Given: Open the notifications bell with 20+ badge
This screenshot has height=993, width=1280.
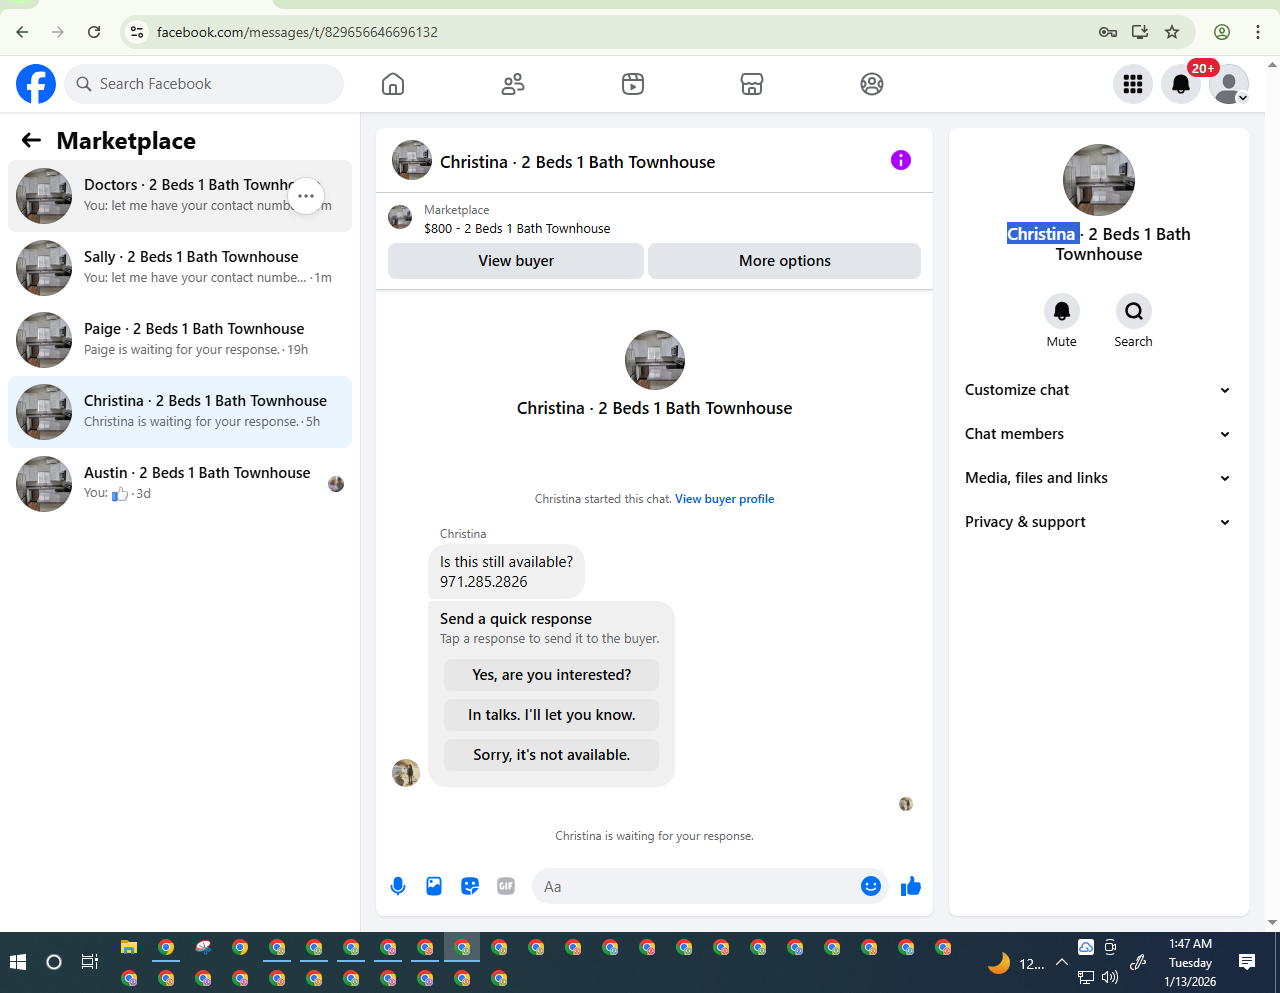Looking at the screenshot, I should (1181, 84).
